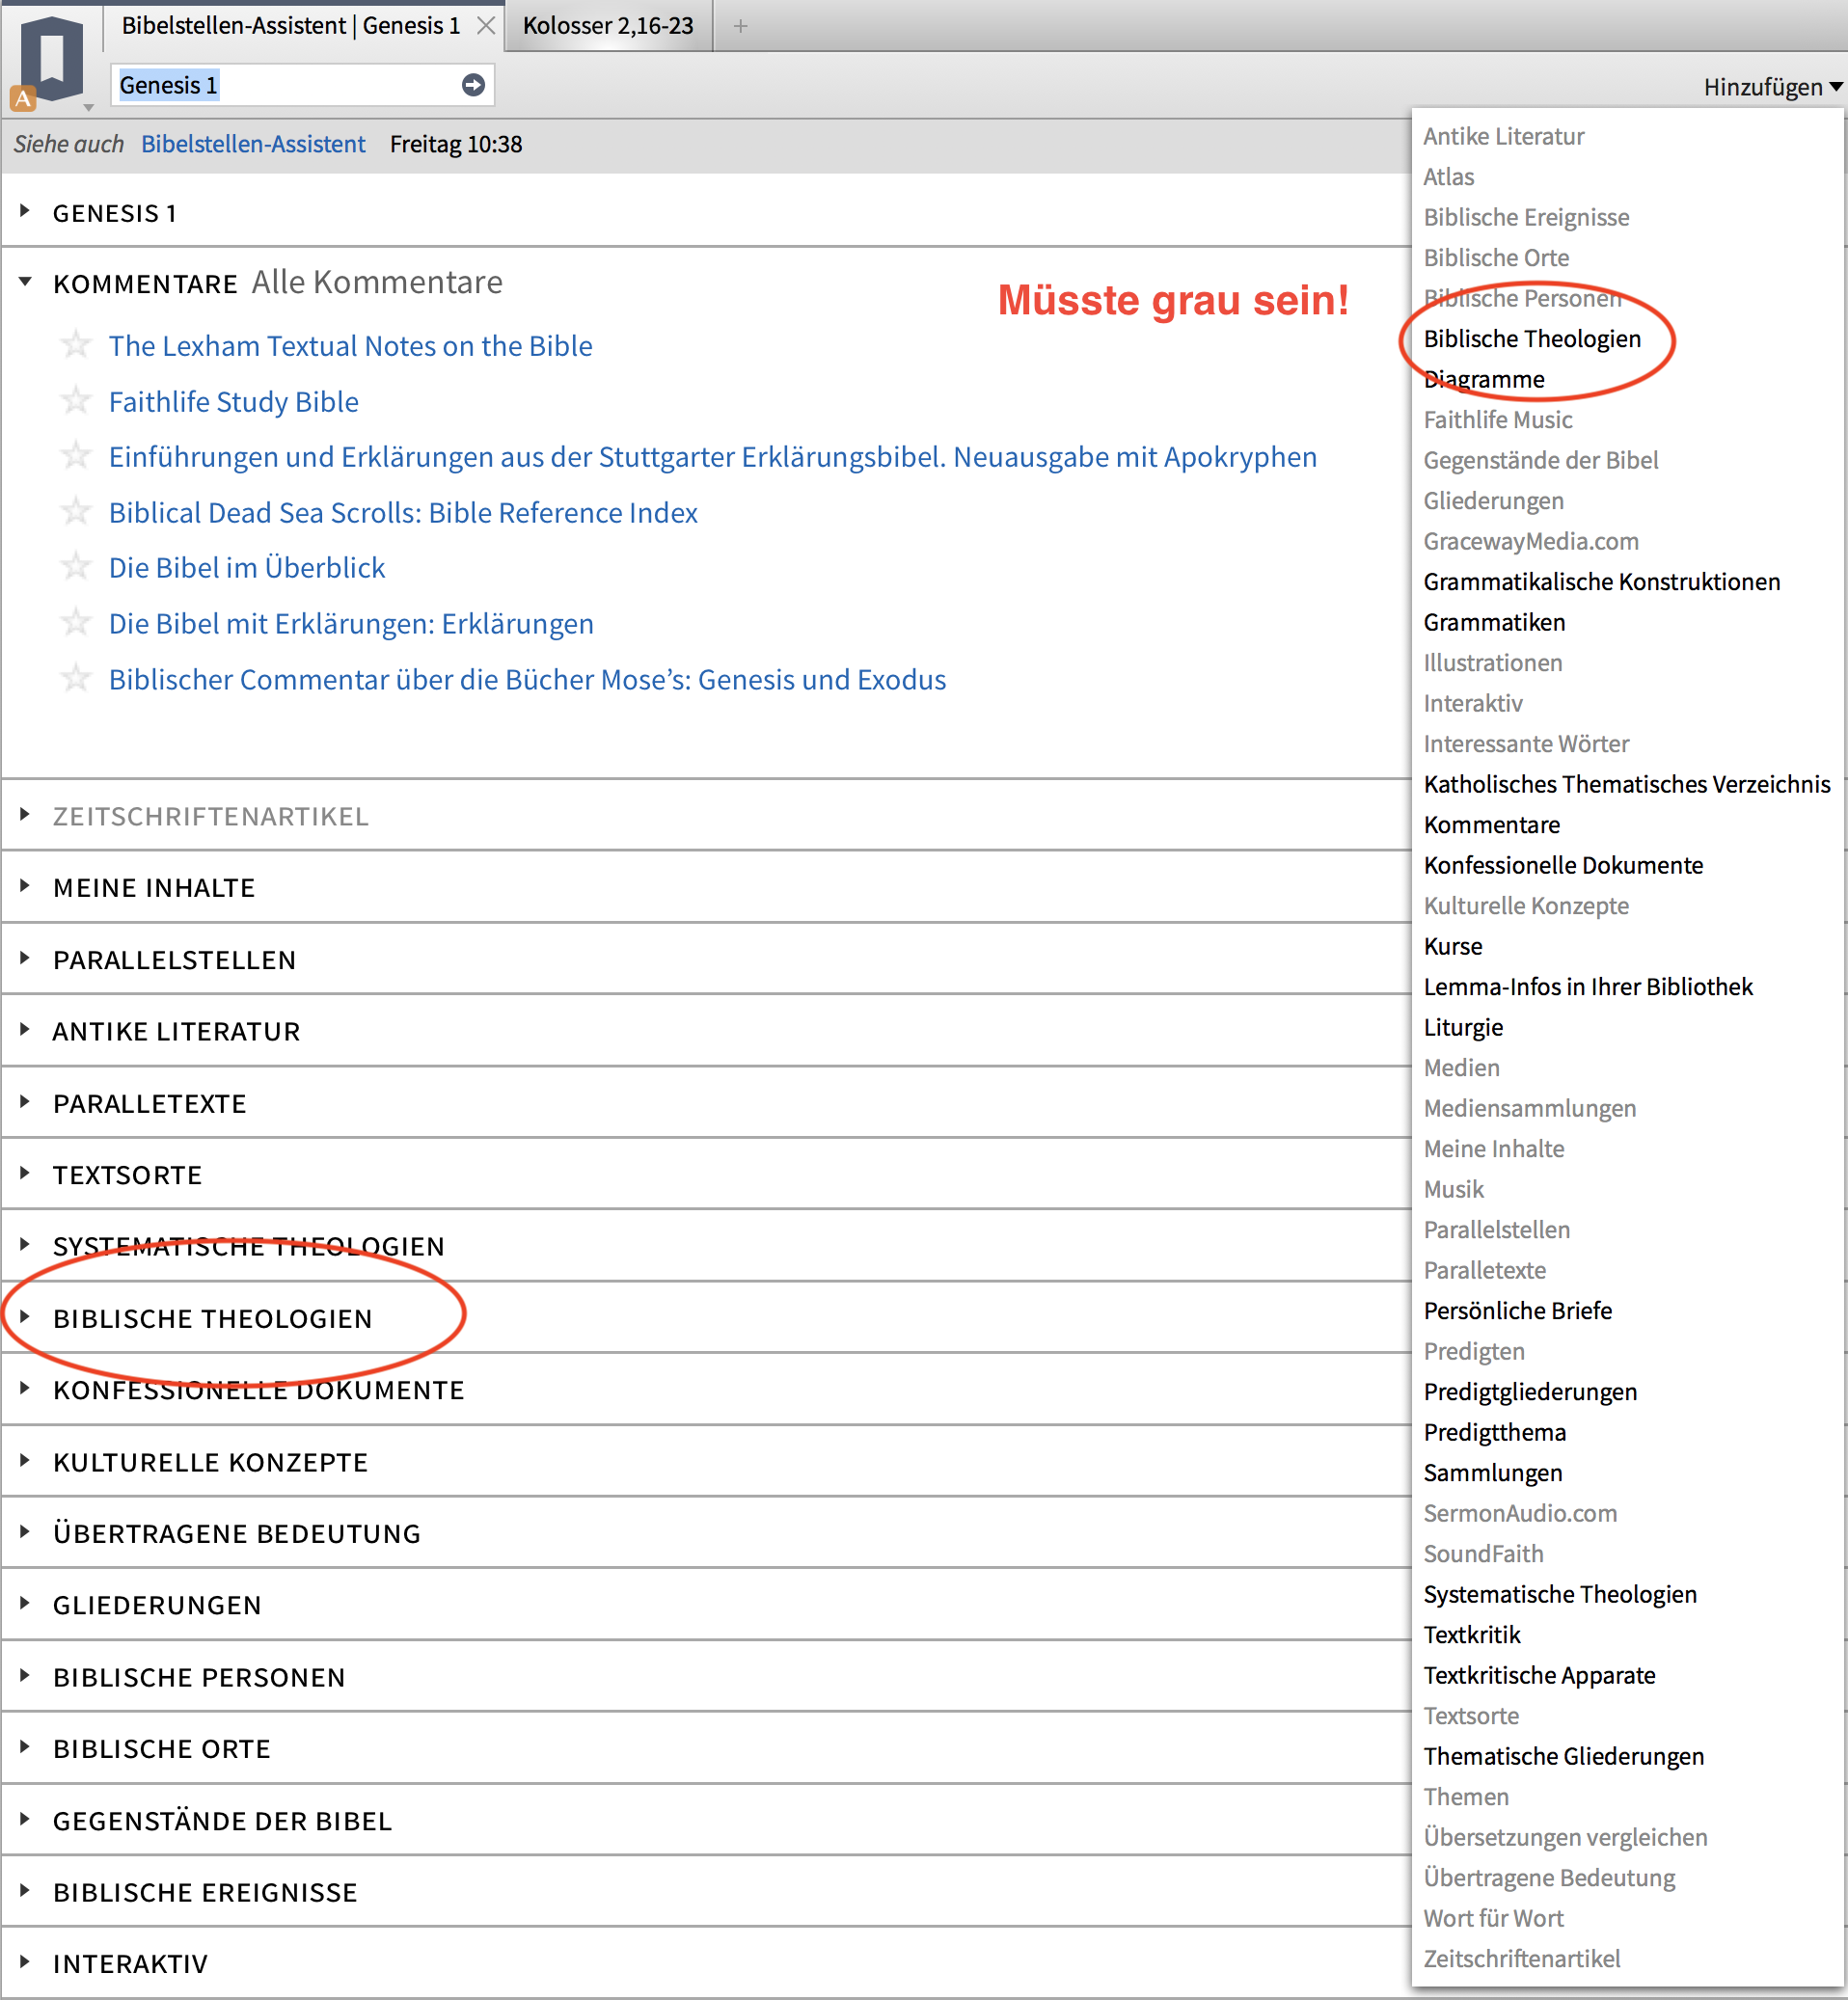Open the Bibelstellen-Assistent panel icon menu

pyautogui.click(x=50, y=62)
